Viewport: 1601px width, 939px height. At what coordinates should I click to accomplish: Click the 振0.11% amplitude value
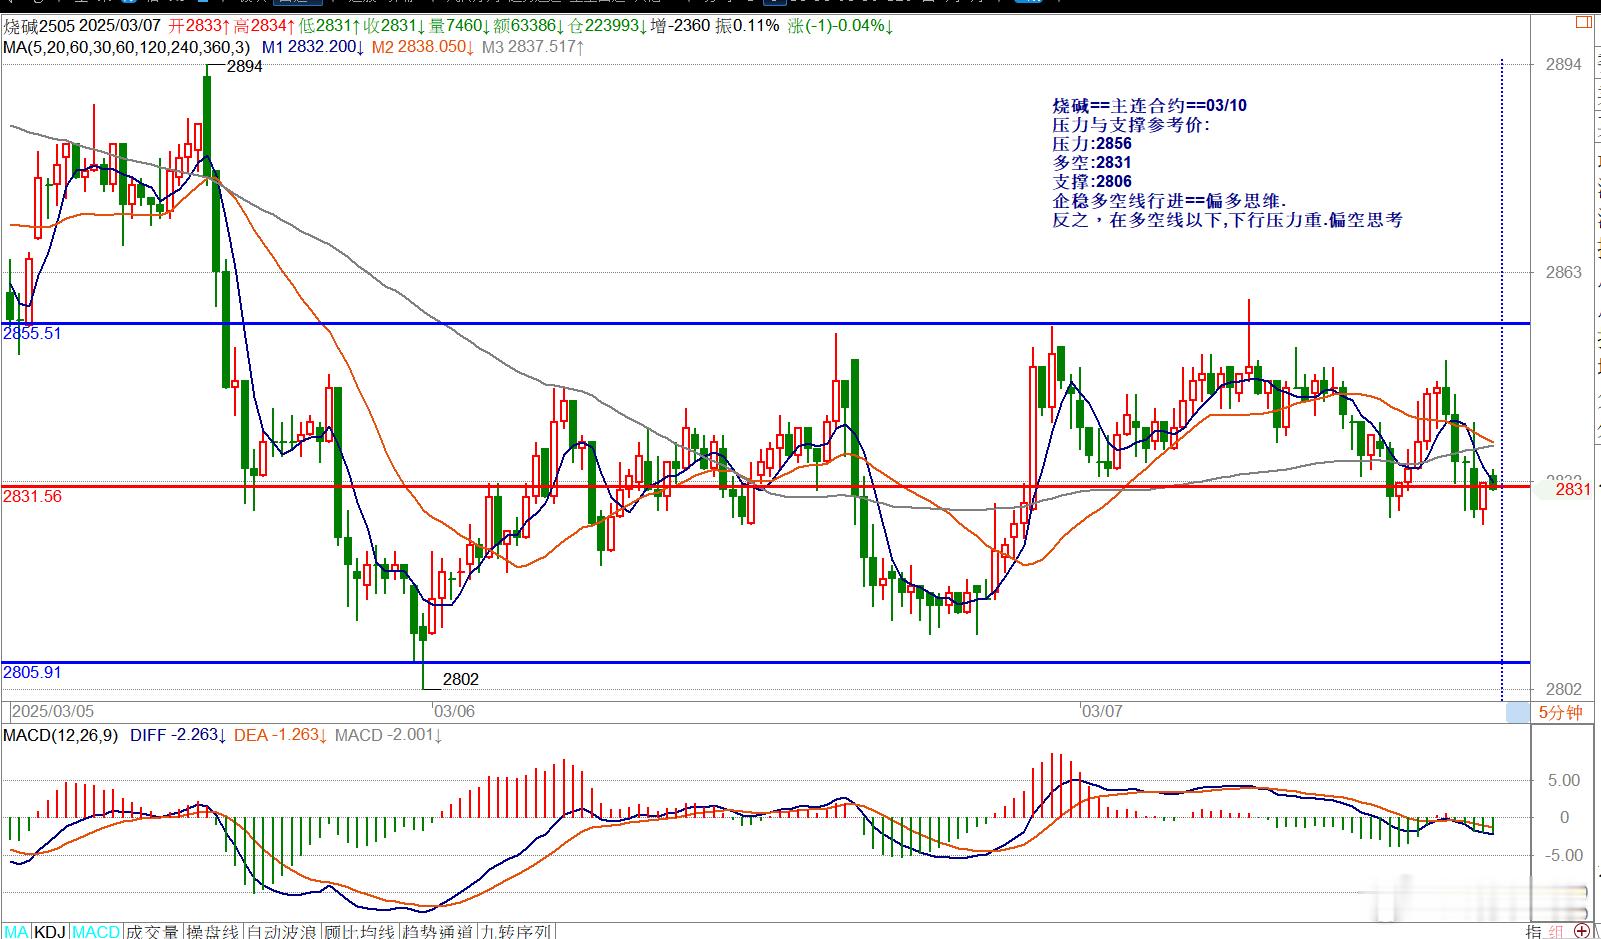(x=747, y=26)
